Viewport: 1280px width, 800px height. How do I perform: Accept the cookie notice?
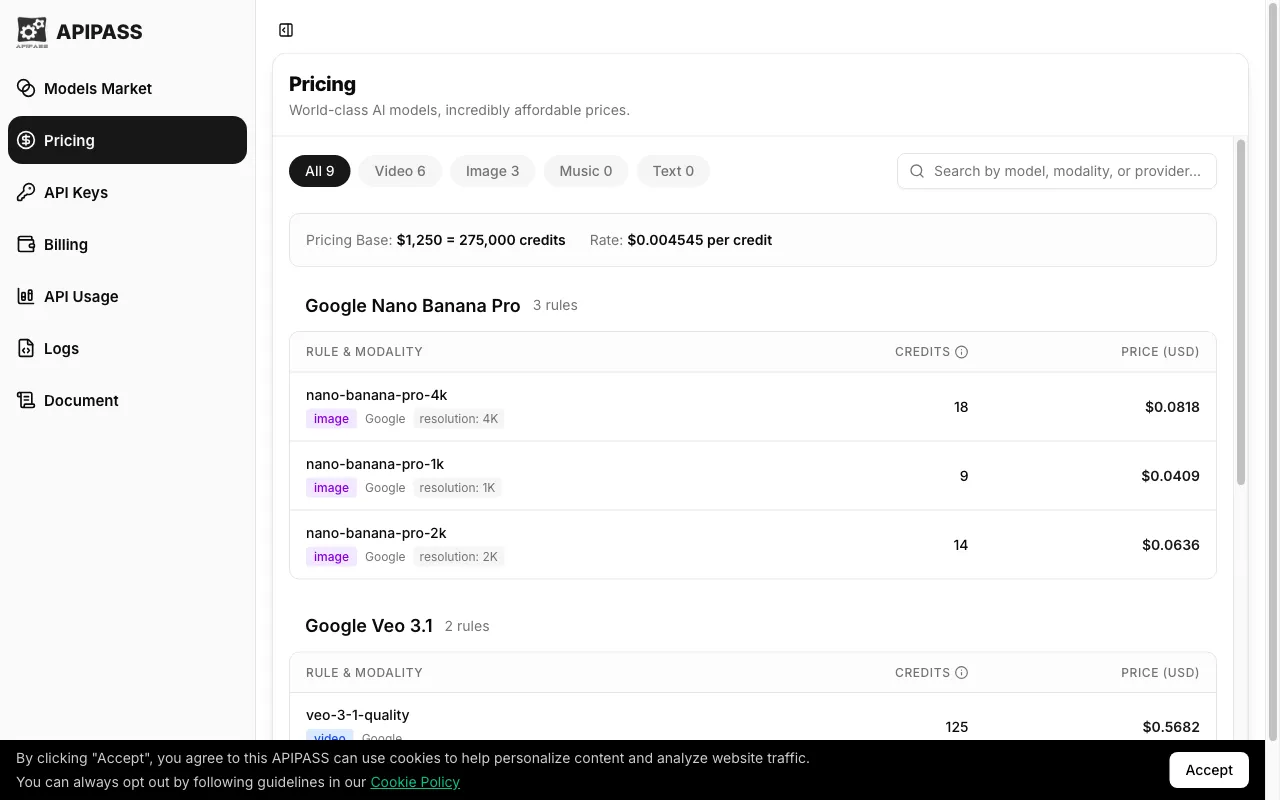(x=1209, y=770)
